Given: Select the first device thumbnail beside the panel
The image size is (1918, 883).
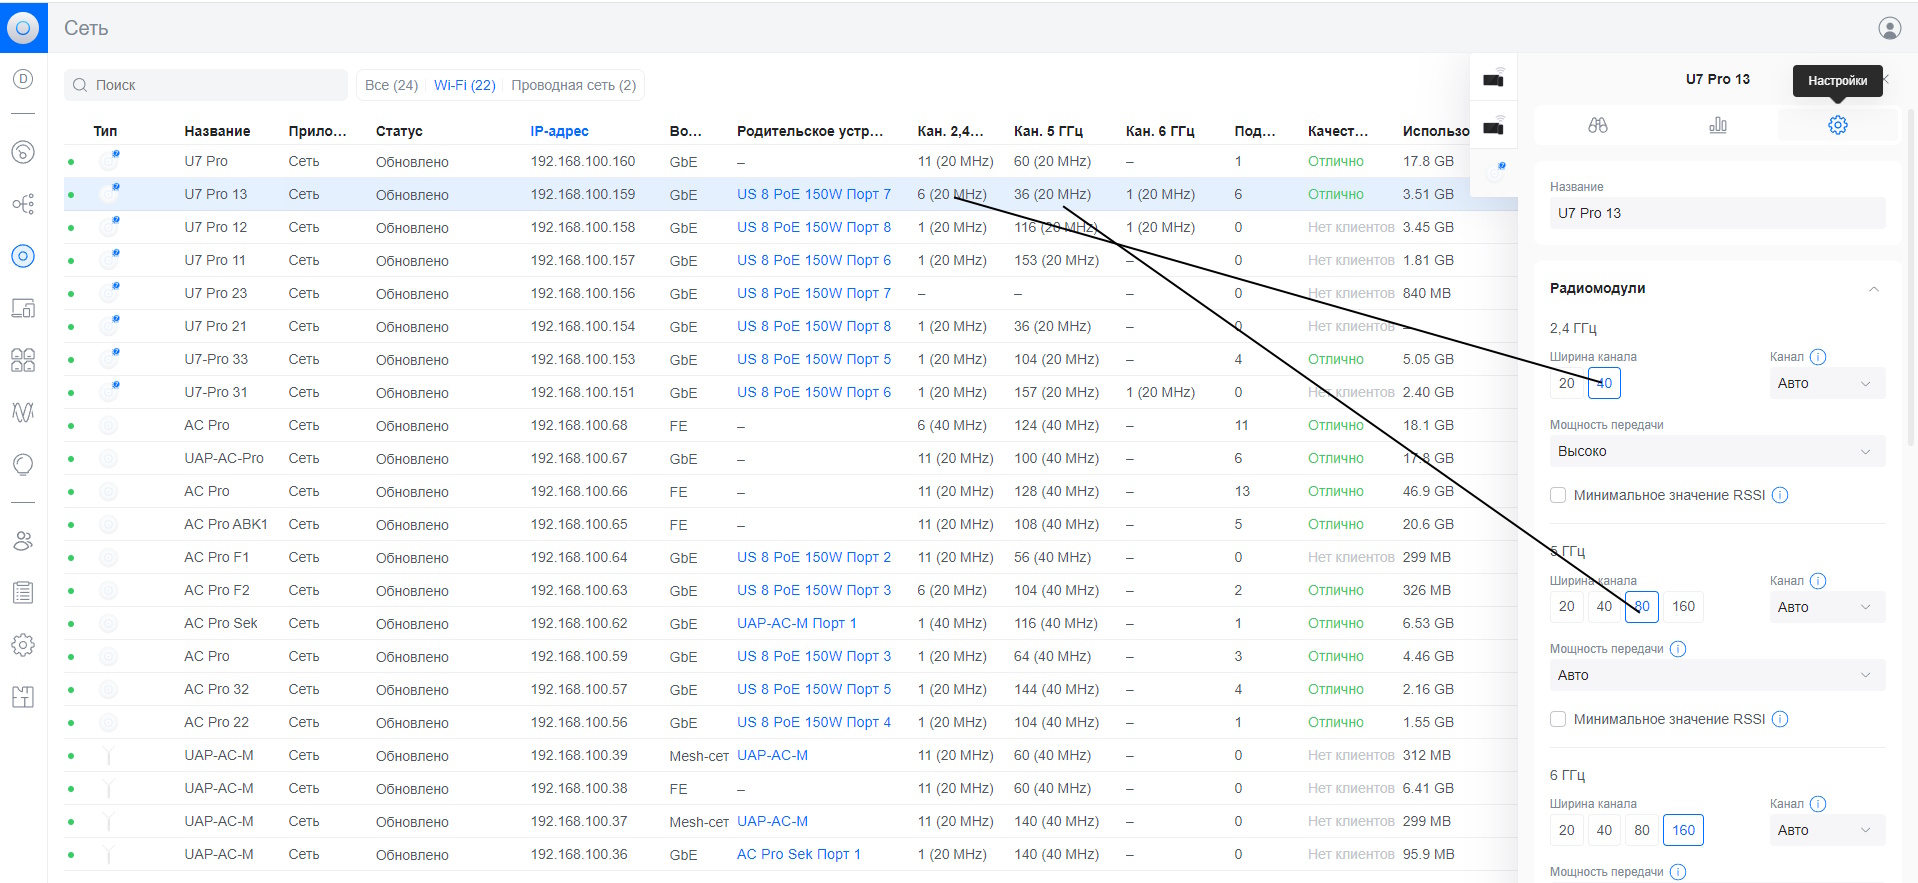Looking at the screenshot, I should (1493, 79).
